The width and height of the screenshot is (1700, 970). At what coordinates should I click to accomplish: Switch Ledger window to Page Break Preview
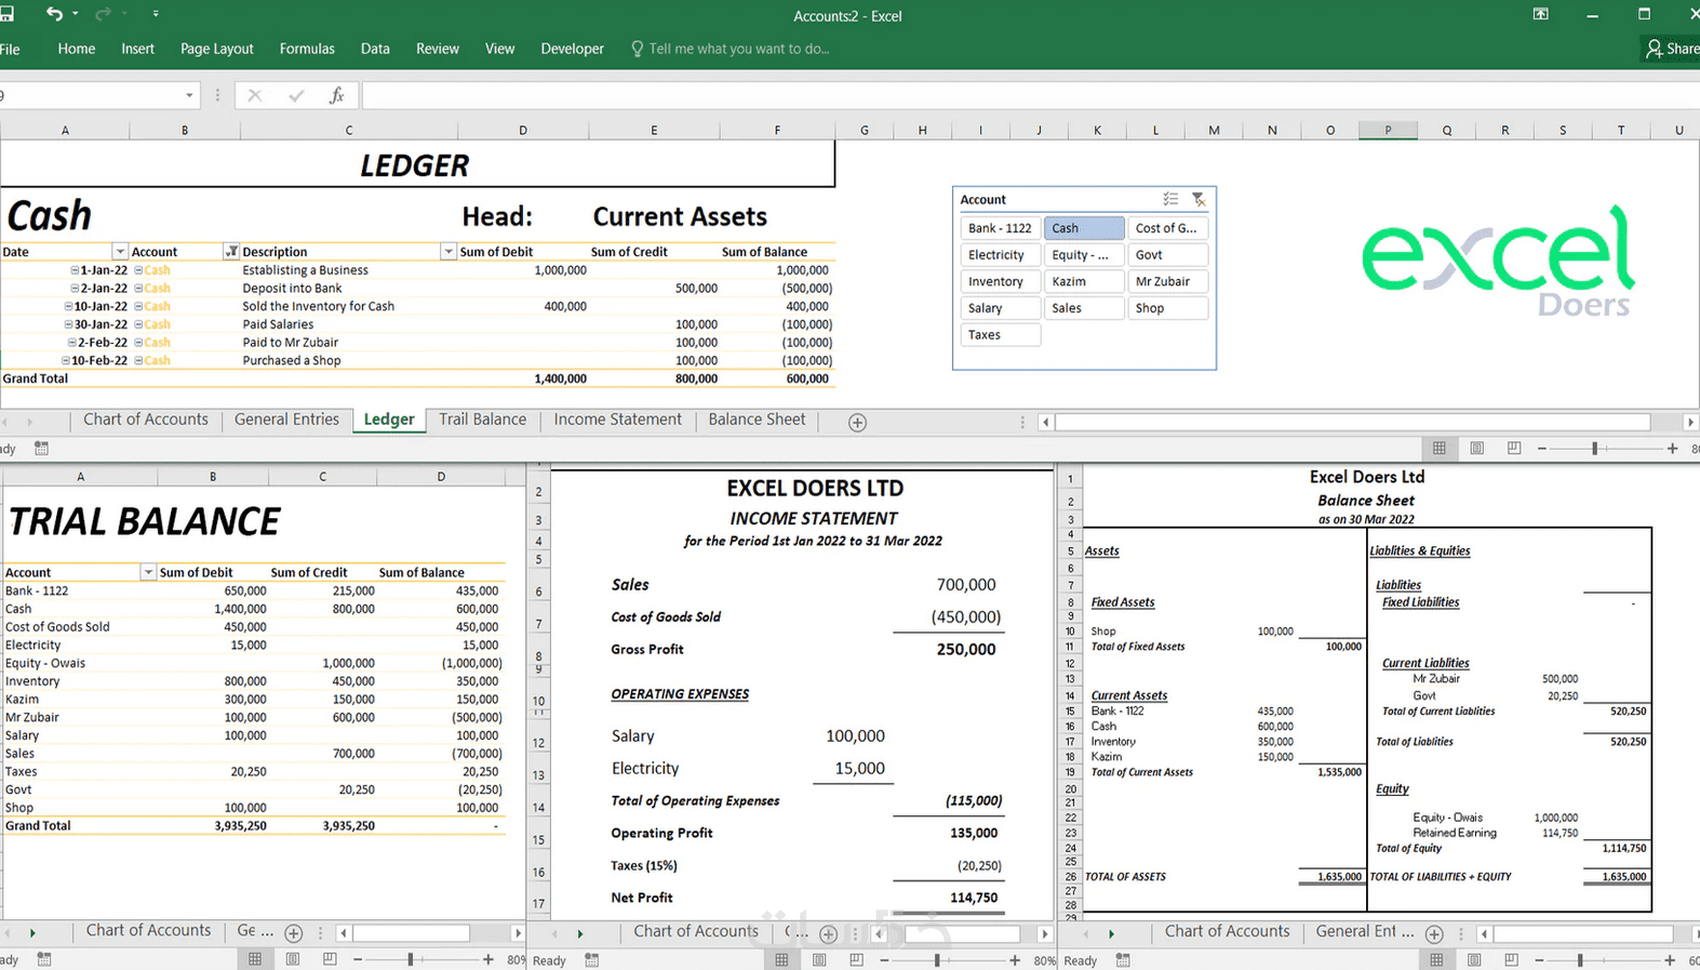click(1514, 448)
